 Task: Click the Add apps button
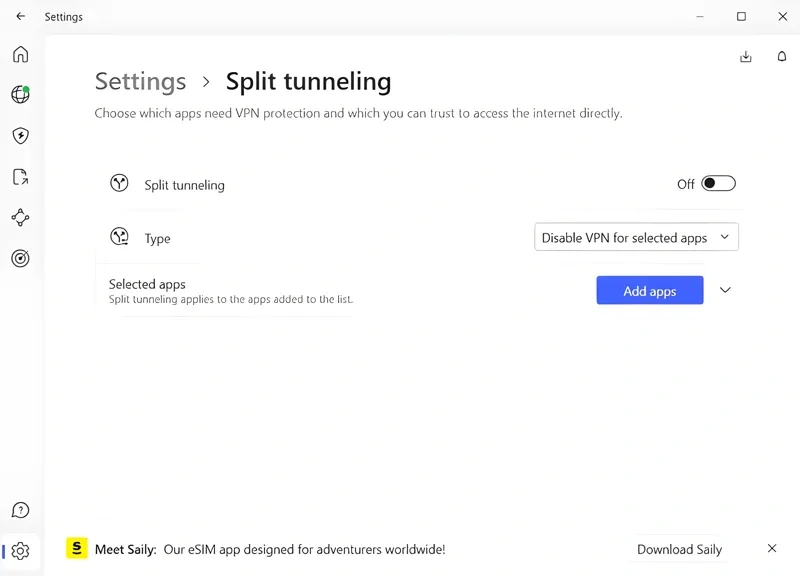(649, 291)
